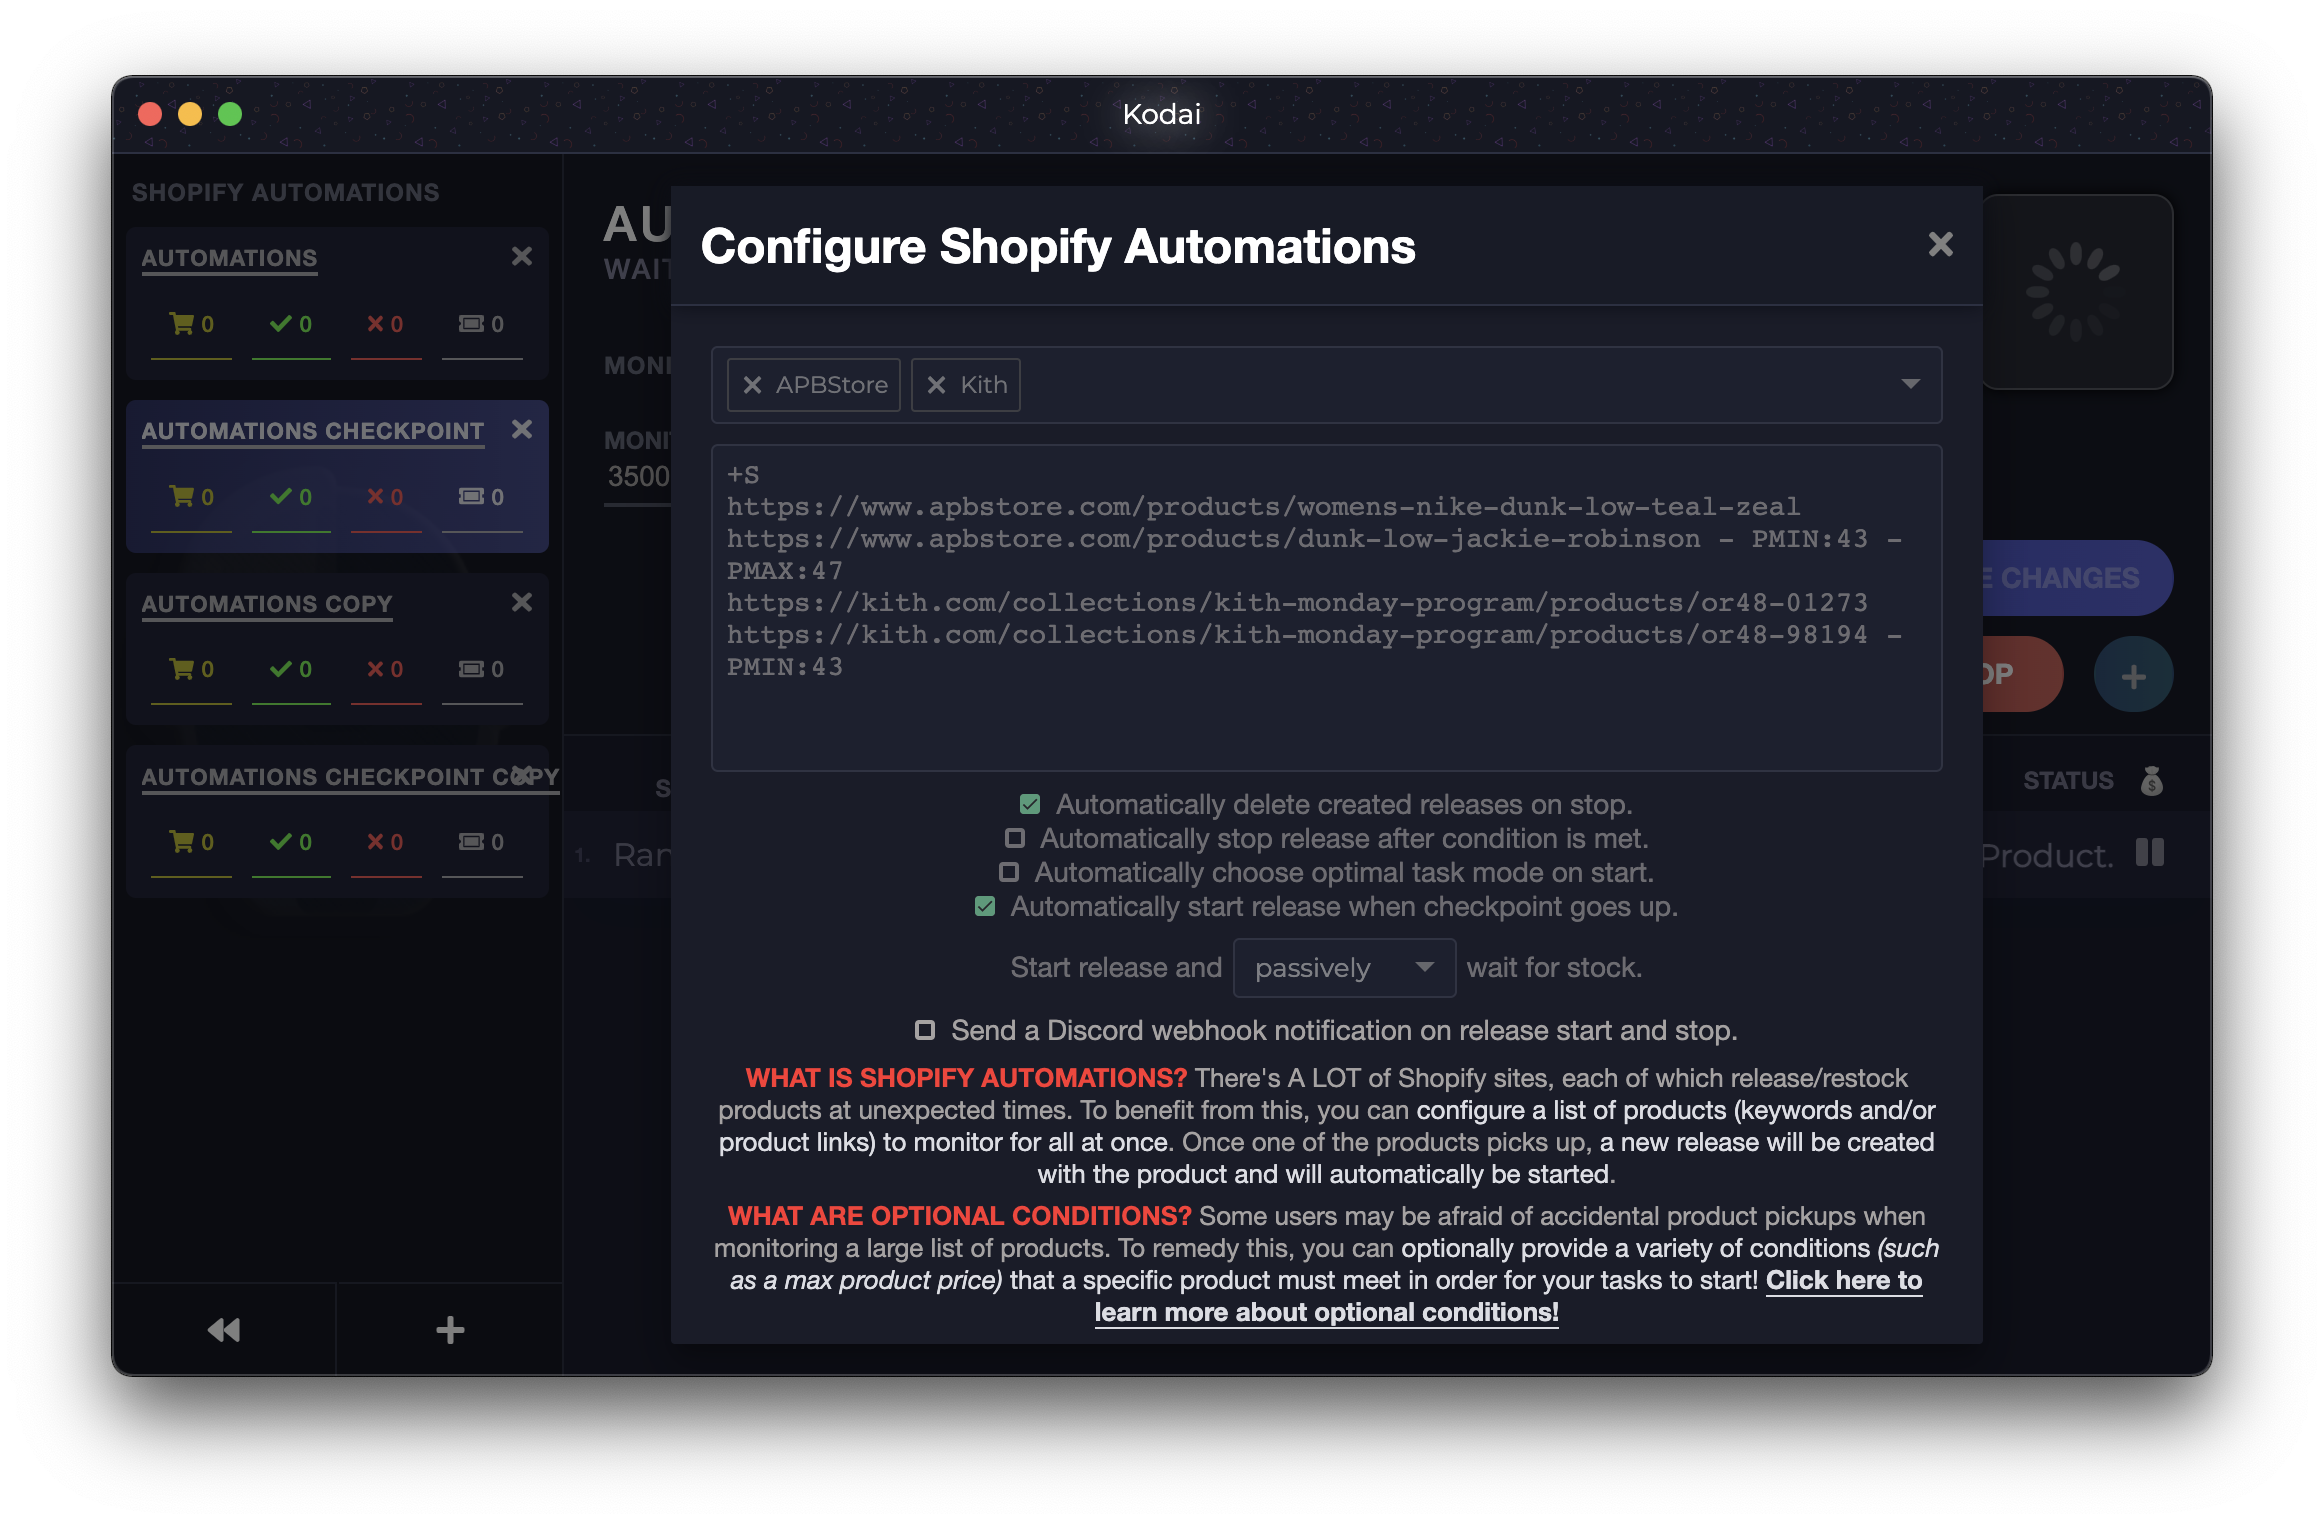This screenshot has width=2324, height=1524.
Task: Click failed X count in AUTOMATIONS CHECKPOINT COPY
Action: (386, 842)
